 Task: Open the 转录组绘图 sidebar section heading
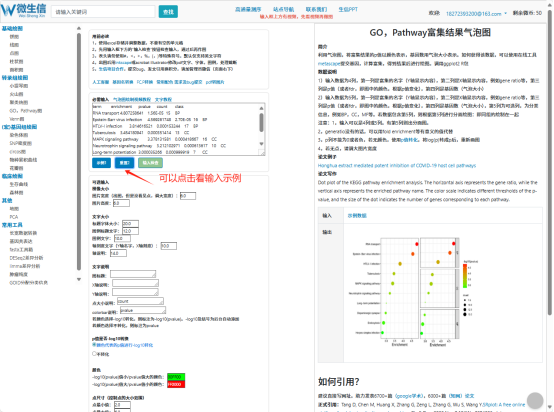tap(15, 78)
